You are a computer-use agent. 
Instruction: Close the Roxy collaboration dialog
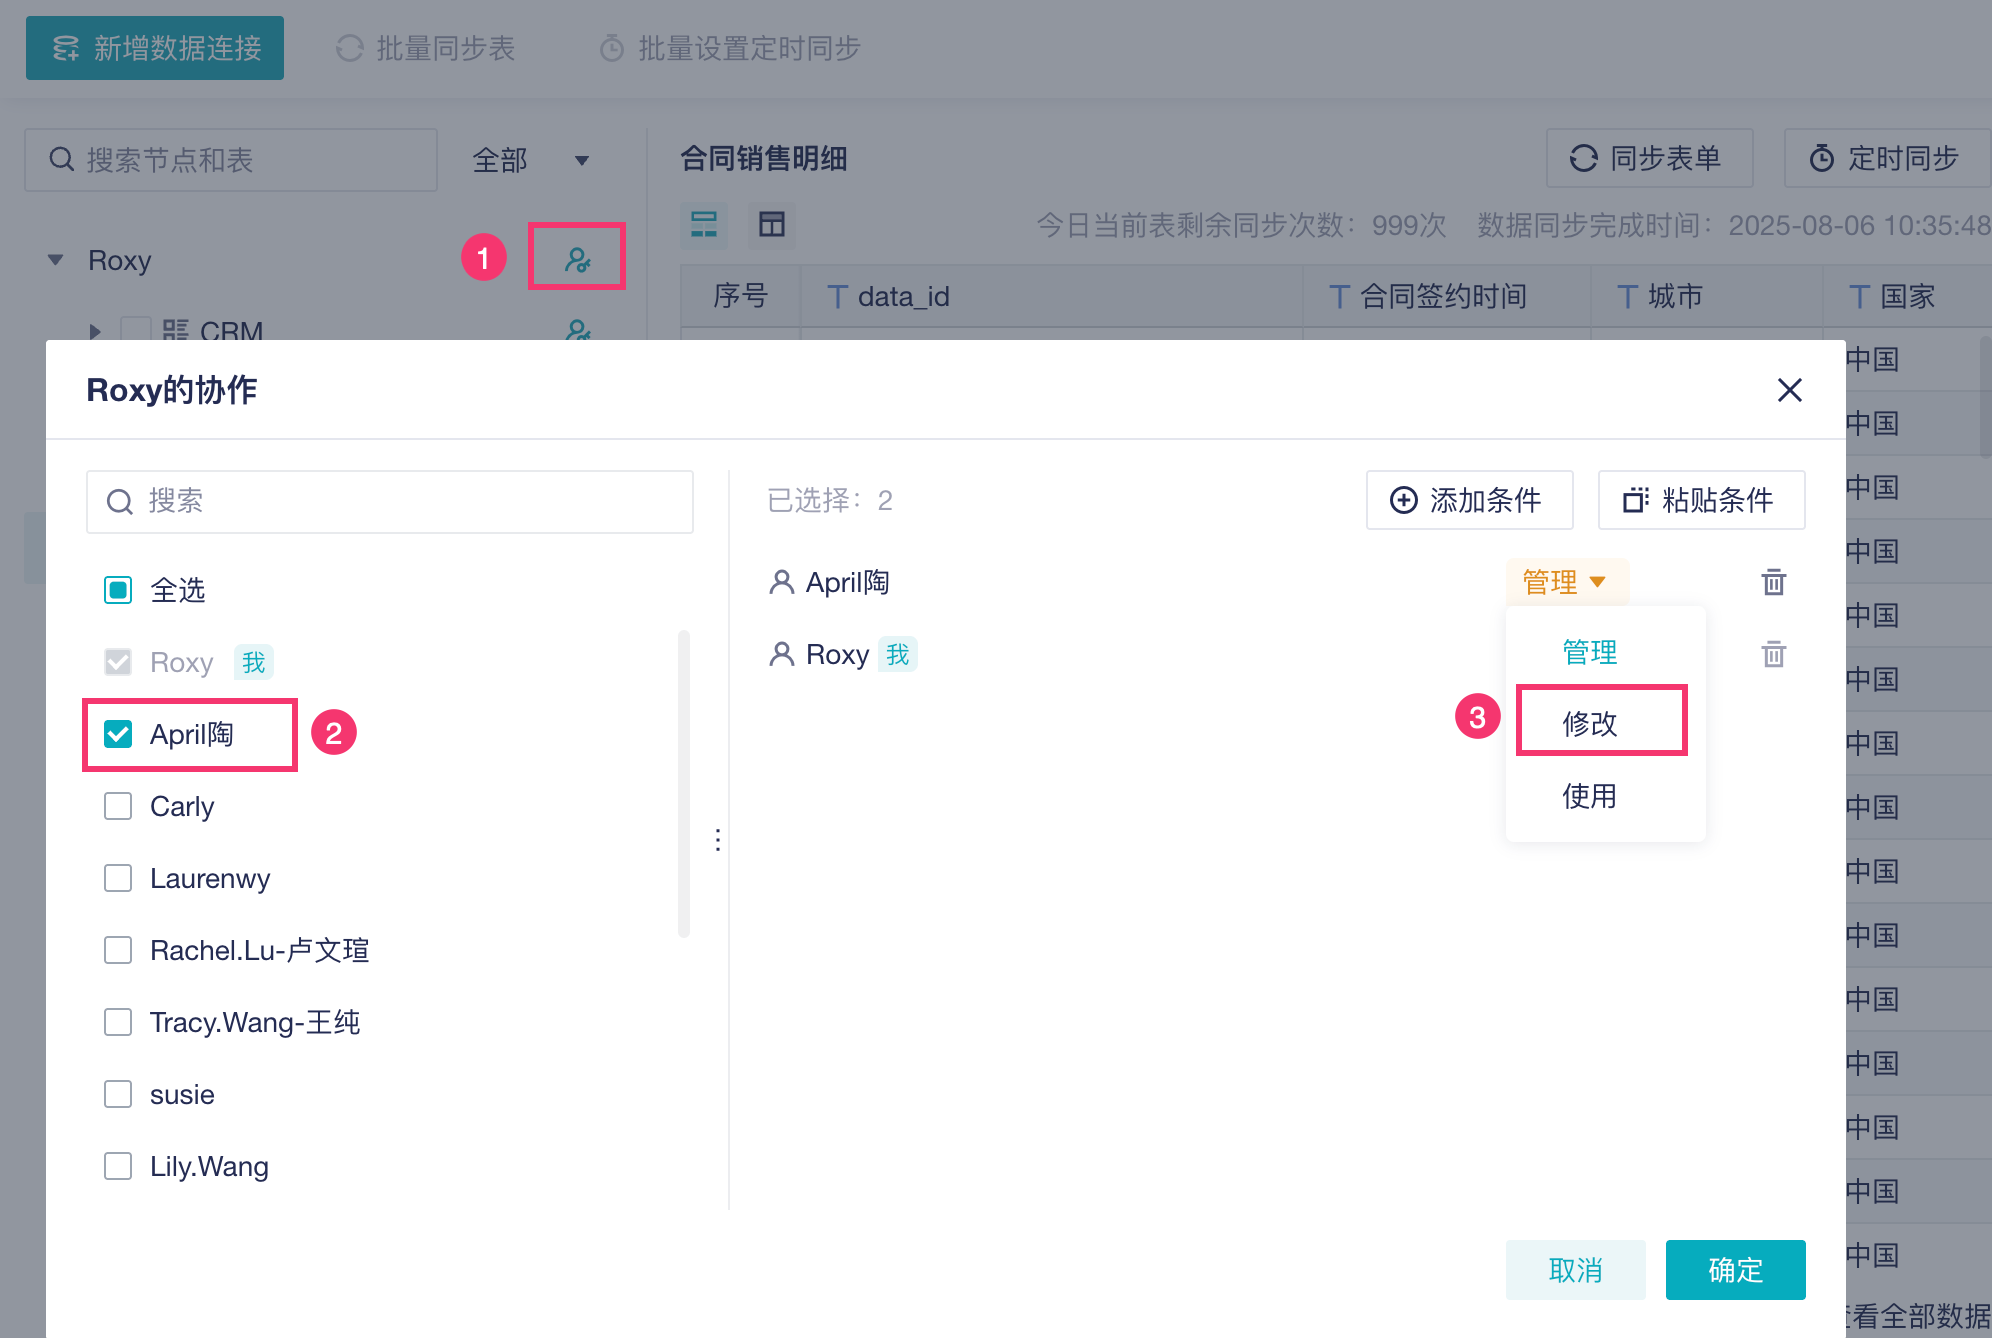pyautogui.click(x=1789, y=390)
